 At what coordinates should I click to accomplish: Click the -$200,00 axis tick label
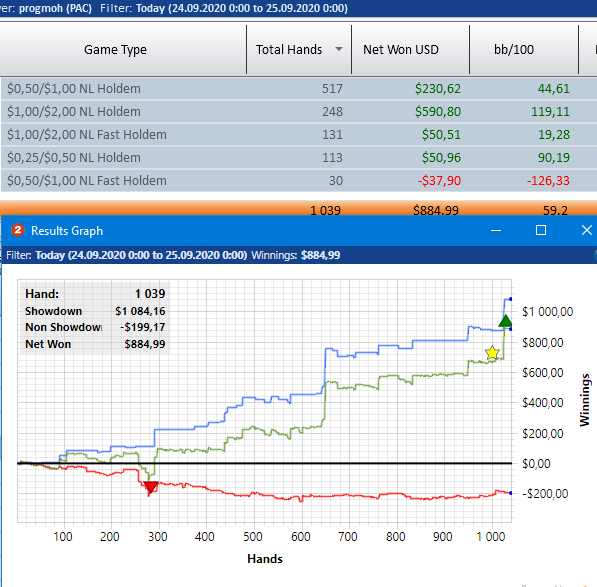545,494
